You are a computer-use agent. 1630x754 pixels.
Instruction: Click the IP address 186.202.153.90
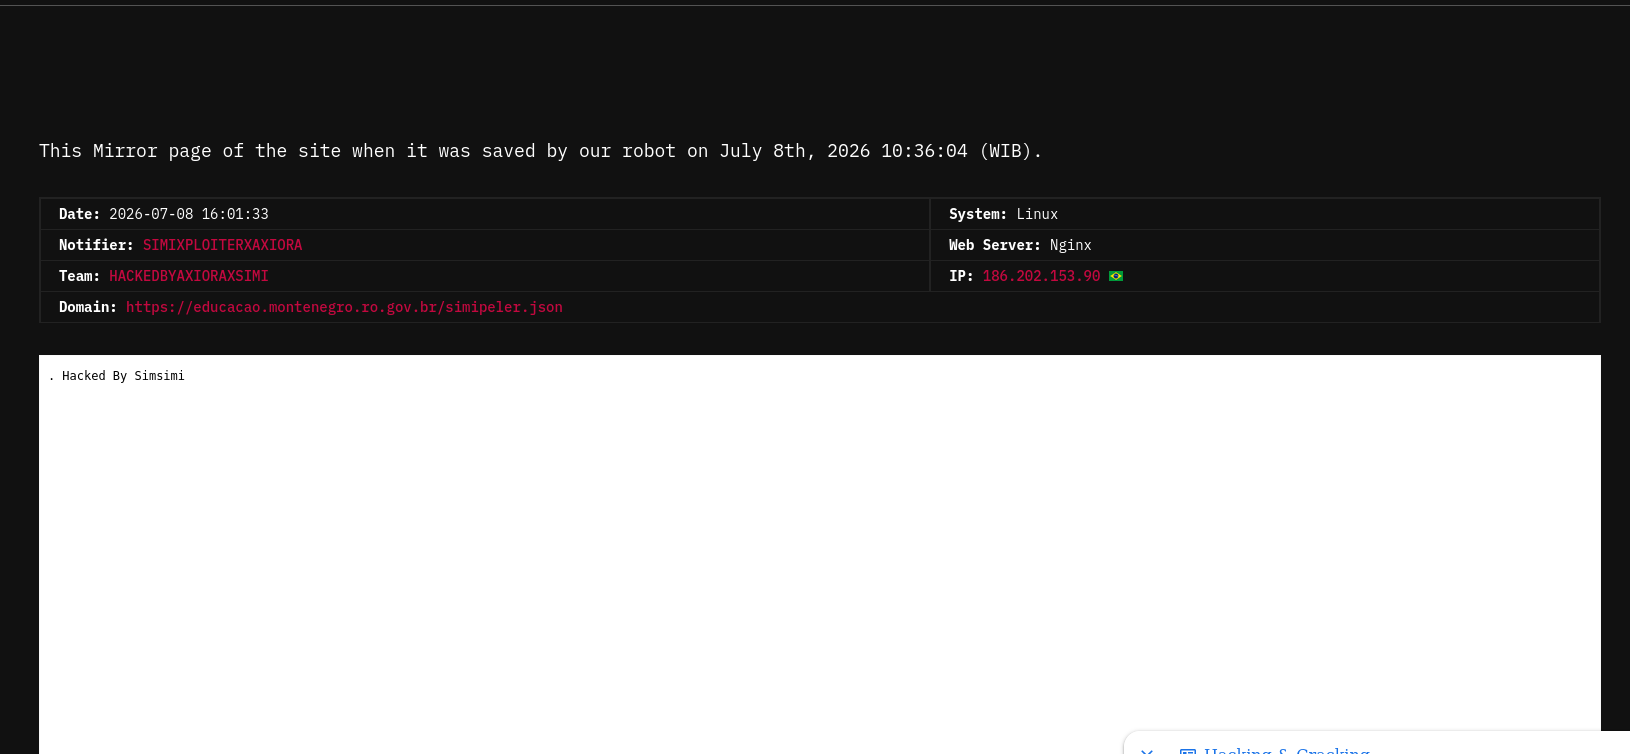[x=1041, y=276]
